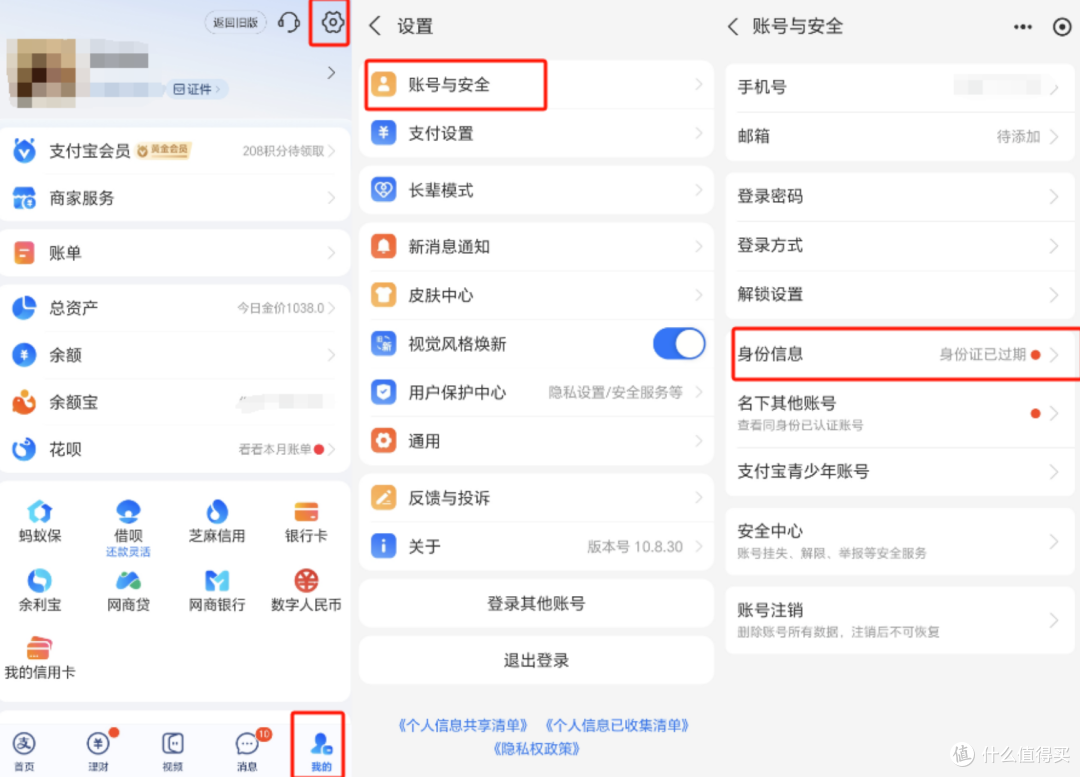Open 借呗 loan icon
The height and width of the screenshot is (777, 1080).
click(128, 511)
